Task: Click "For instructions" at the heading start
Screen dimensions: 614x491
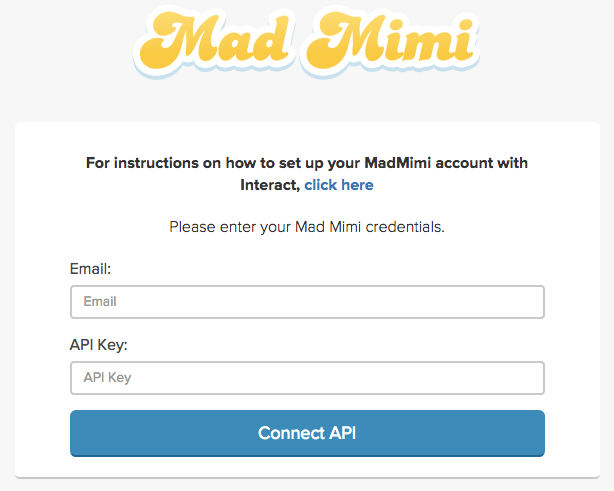Action: (136, 163)
